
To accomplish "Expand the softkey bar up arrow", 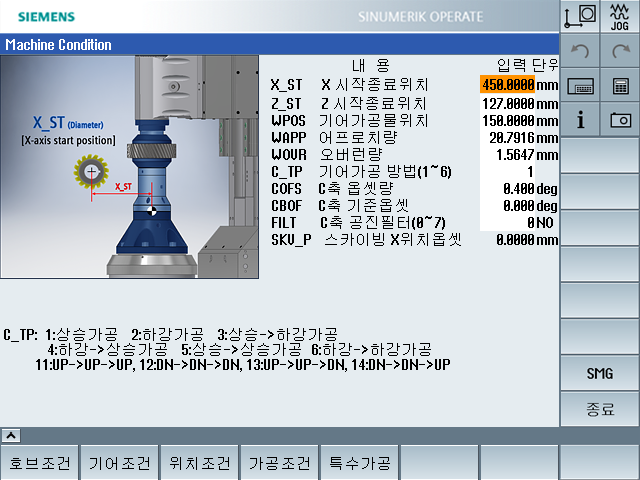I will (x=11, y=436).
